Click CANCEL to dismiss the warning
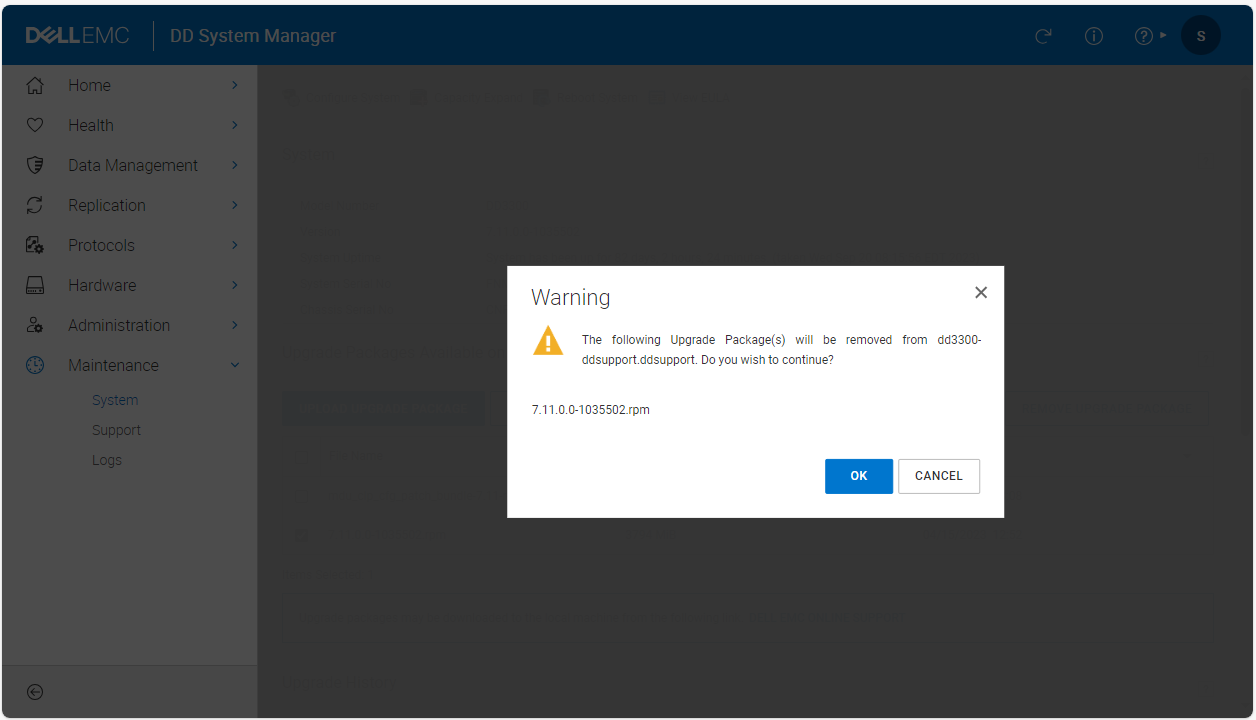This screenshot has height=720, width=1256. click(938, 476)
